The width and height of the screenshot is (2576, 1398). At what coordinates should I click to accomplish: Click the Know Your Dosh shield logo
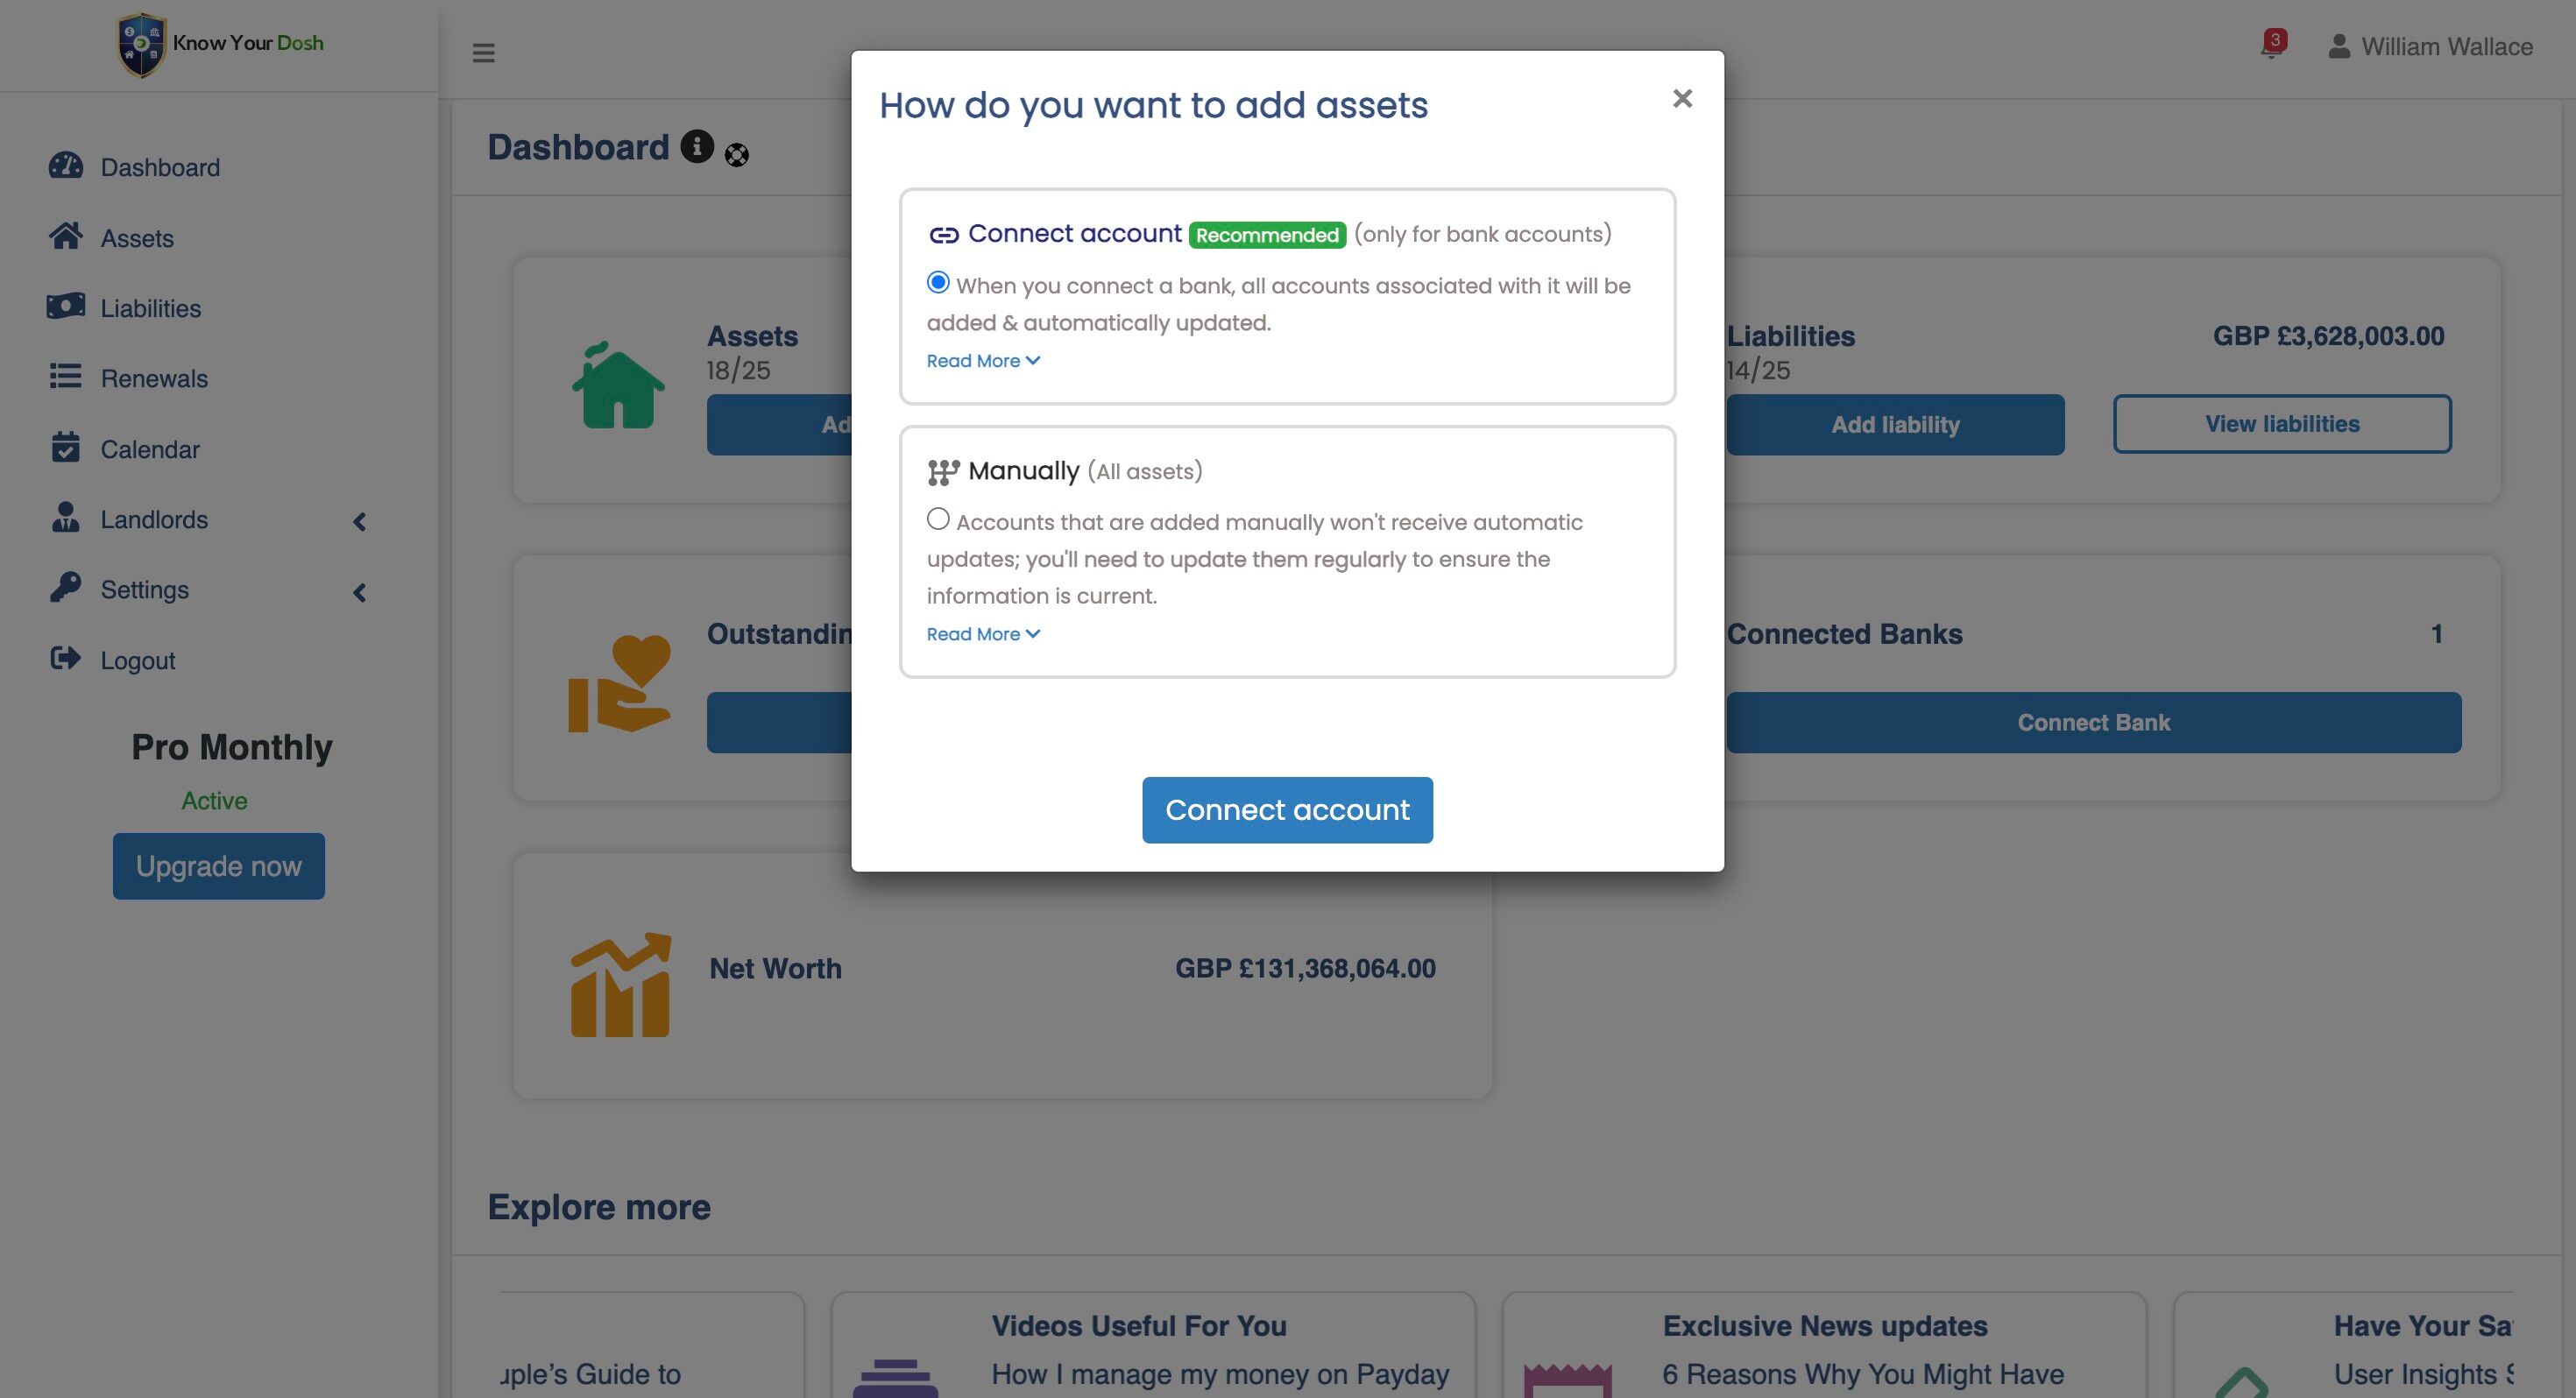pyautogui.click(x=141, y=45)
